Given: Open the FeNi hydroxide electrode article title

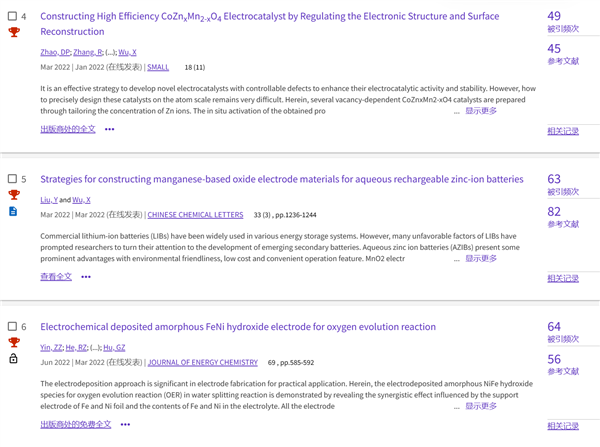Looking at the screenshot, I should (238, 327).
